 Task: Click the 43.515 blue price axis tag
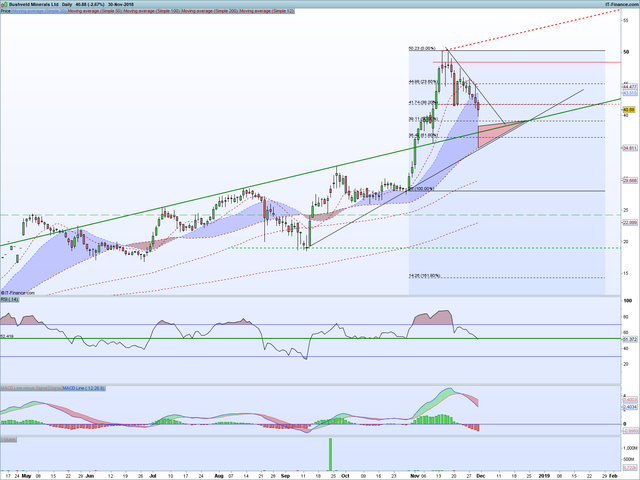pyautogui.click(x=629, y=93)
